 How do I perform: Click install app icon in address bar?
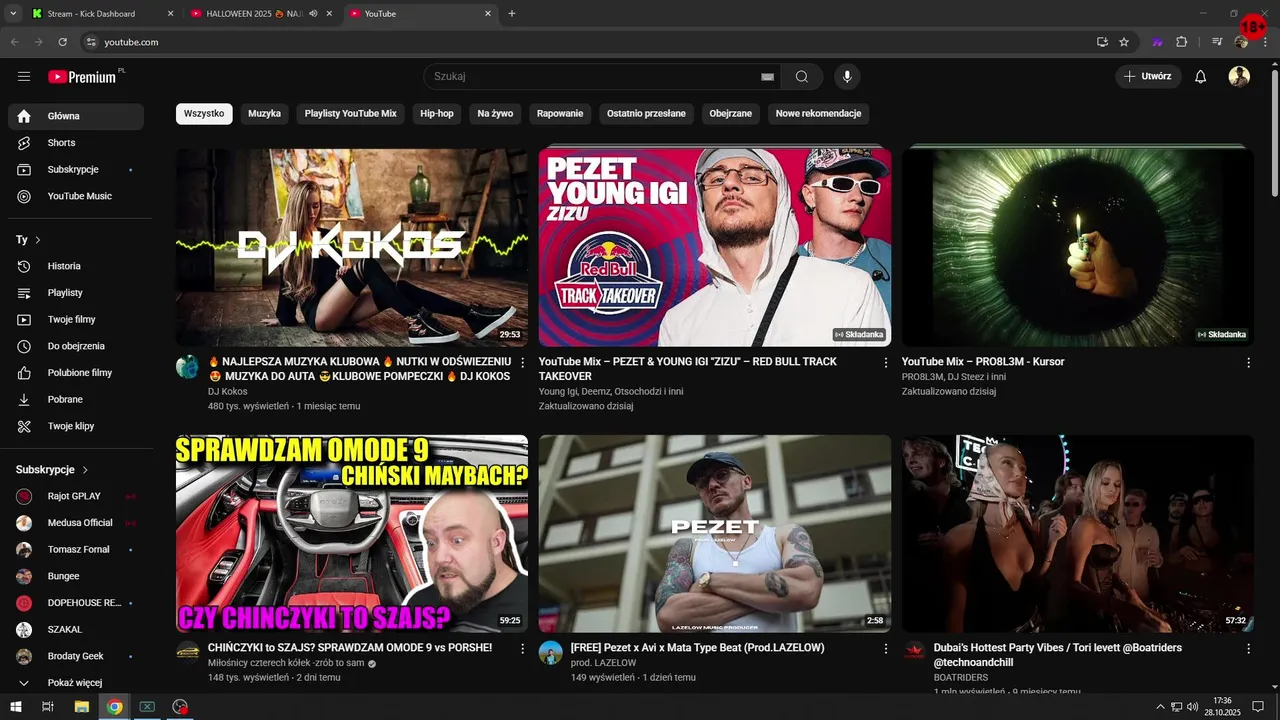coord(1102,42)
